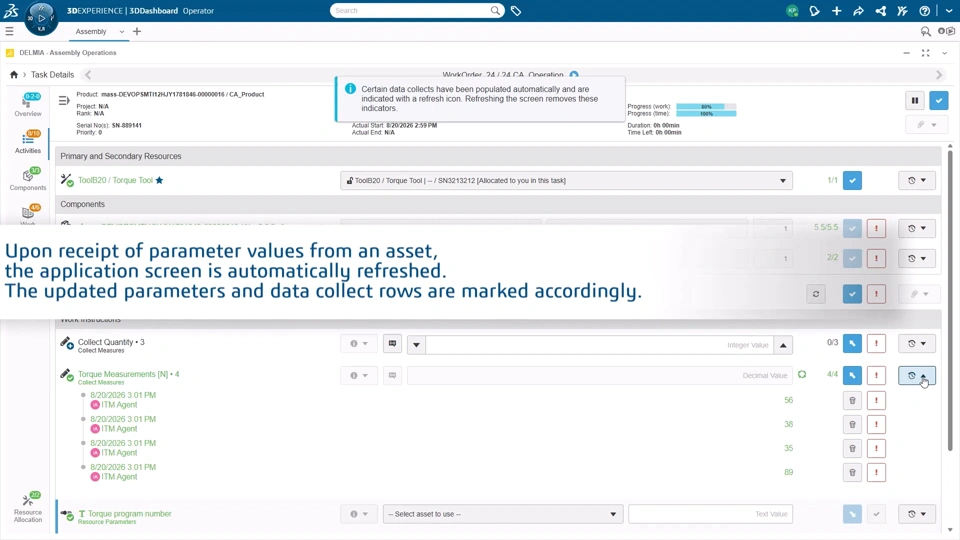Toggle the check for 5.5/5.5 component

[x=852, y=228]
